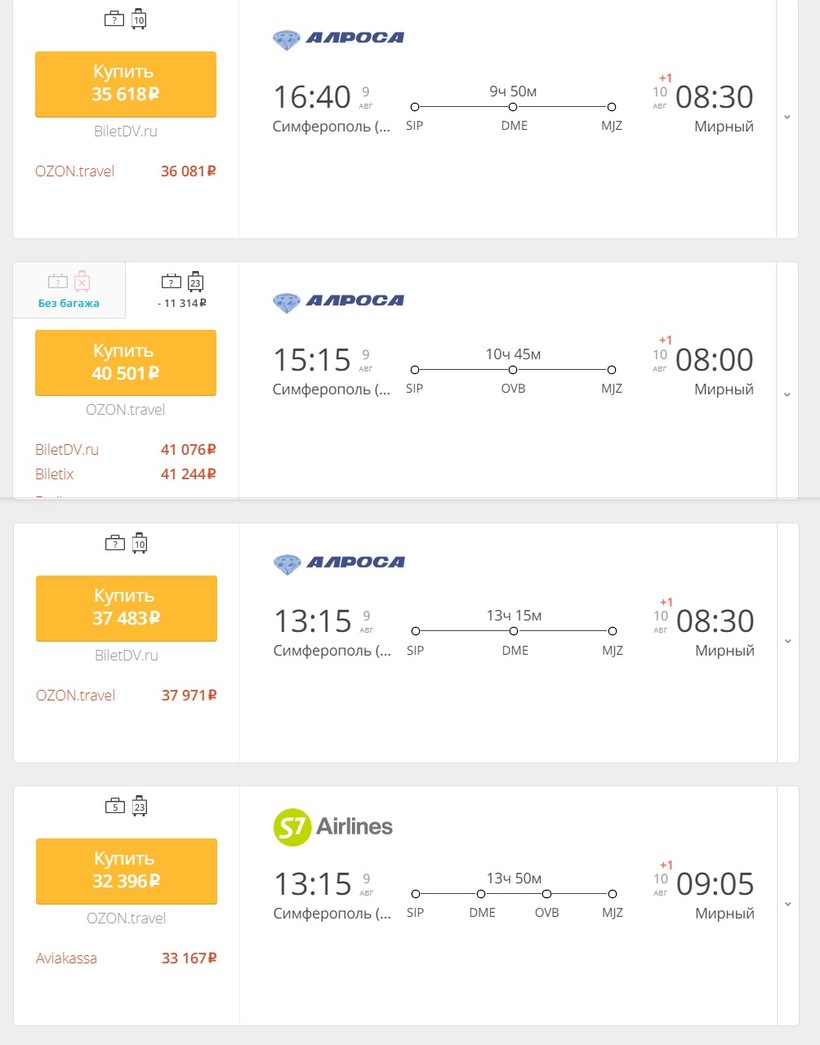Screen dimensions: 820x1045
Task: Expand details of the 16:40 flight
Action: click(x=787, y=117)
